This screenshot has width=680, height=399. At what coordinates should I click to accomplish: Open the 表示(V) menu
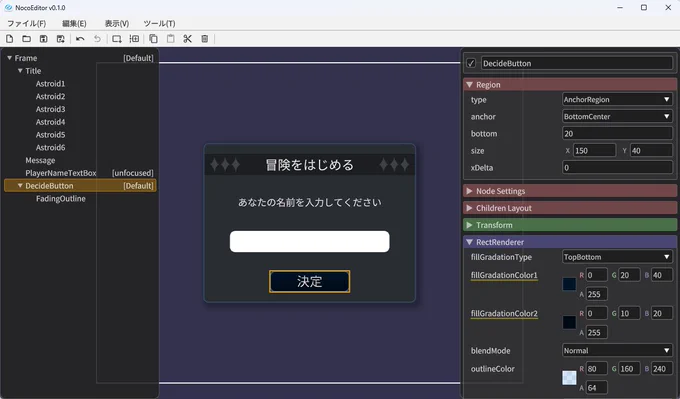[x=117, y=23]
